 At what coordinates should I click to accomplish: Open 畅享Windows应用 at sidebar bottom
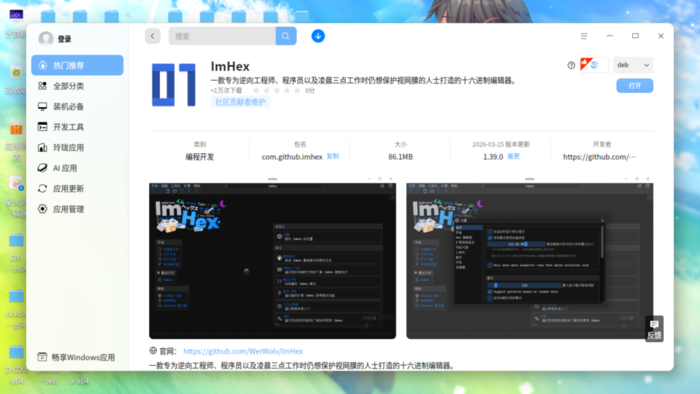click(x=76, y=357)
